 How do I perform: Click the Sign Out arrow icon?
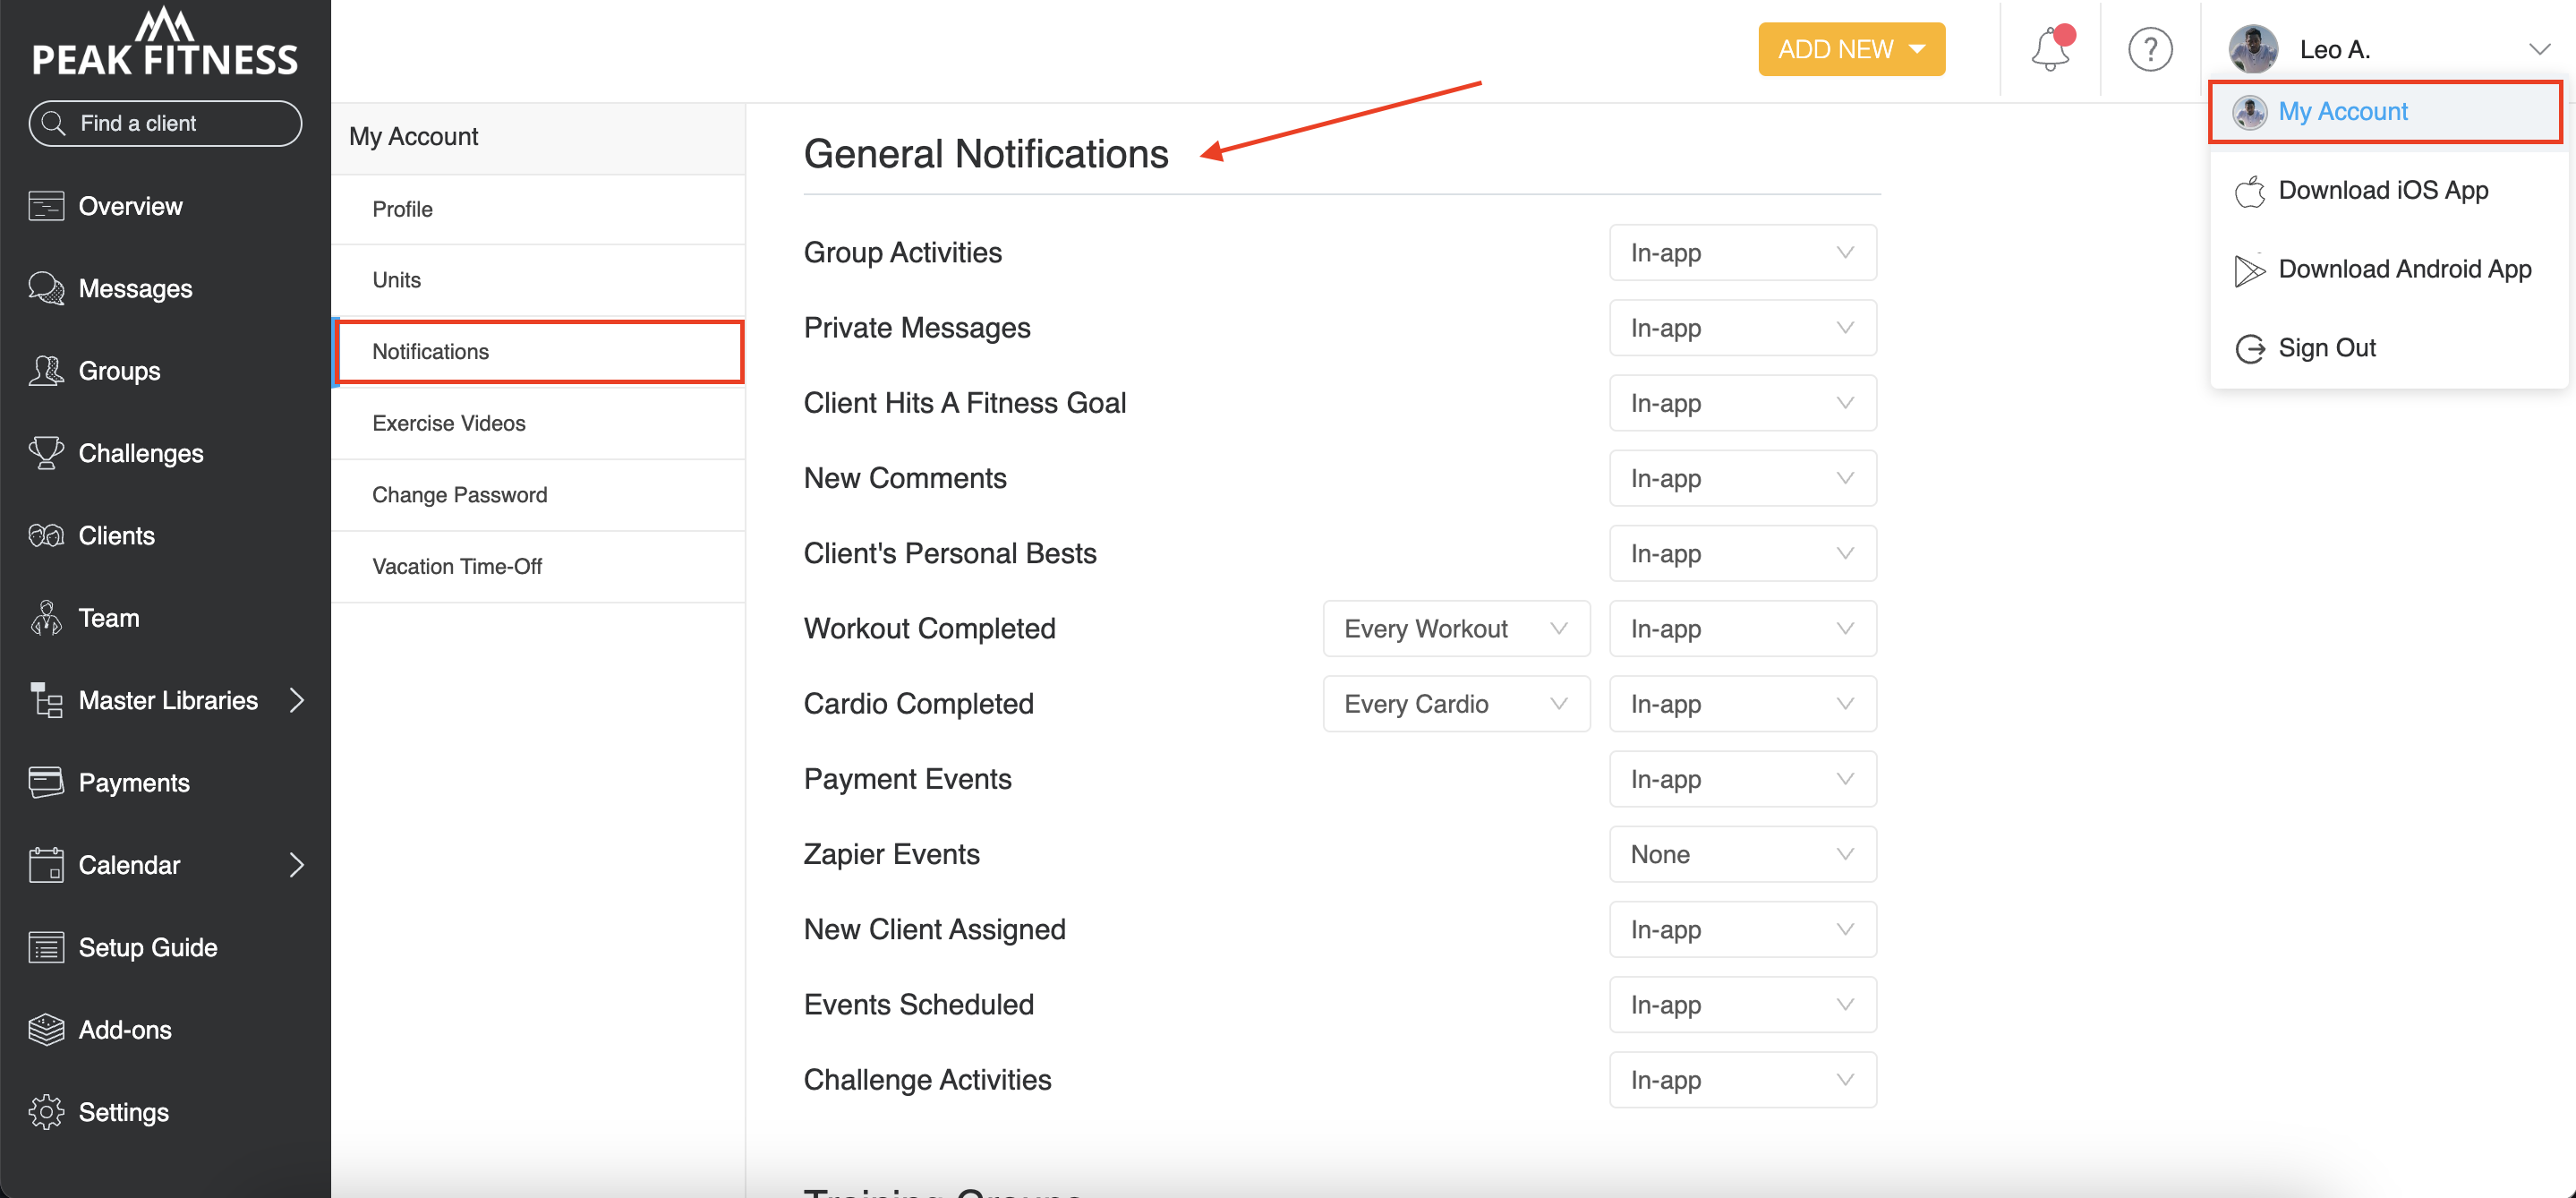click(x=2250, y=348)
